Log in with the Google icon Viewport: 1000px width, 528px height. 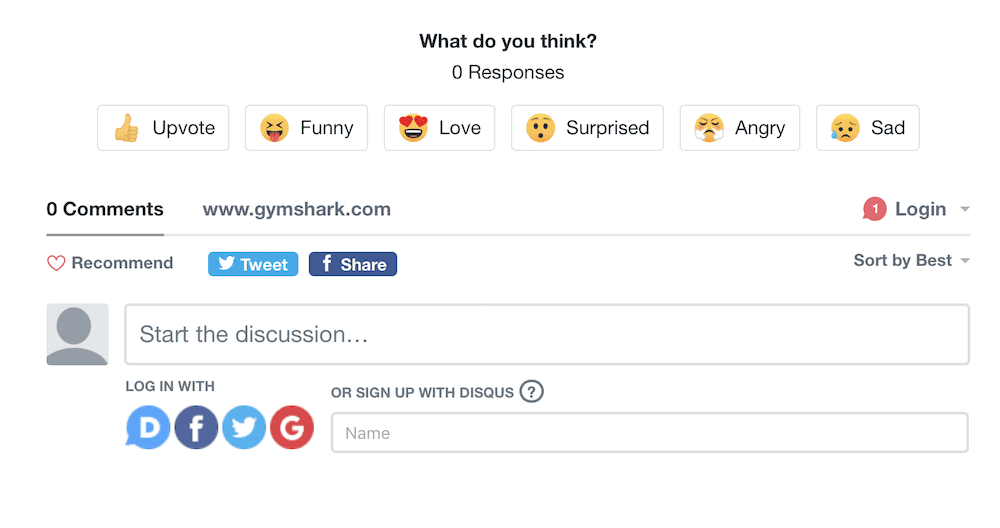[x=292, y=428]
